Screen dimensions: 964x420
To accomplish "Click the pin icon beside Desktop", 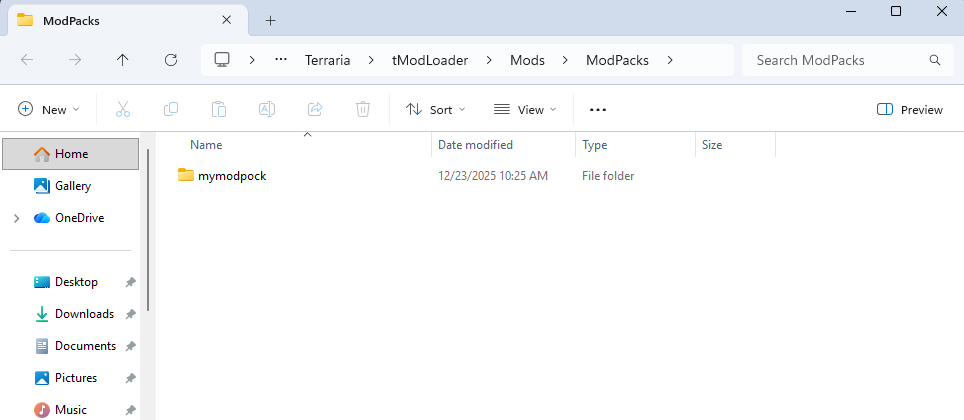I will coord(130,282).
